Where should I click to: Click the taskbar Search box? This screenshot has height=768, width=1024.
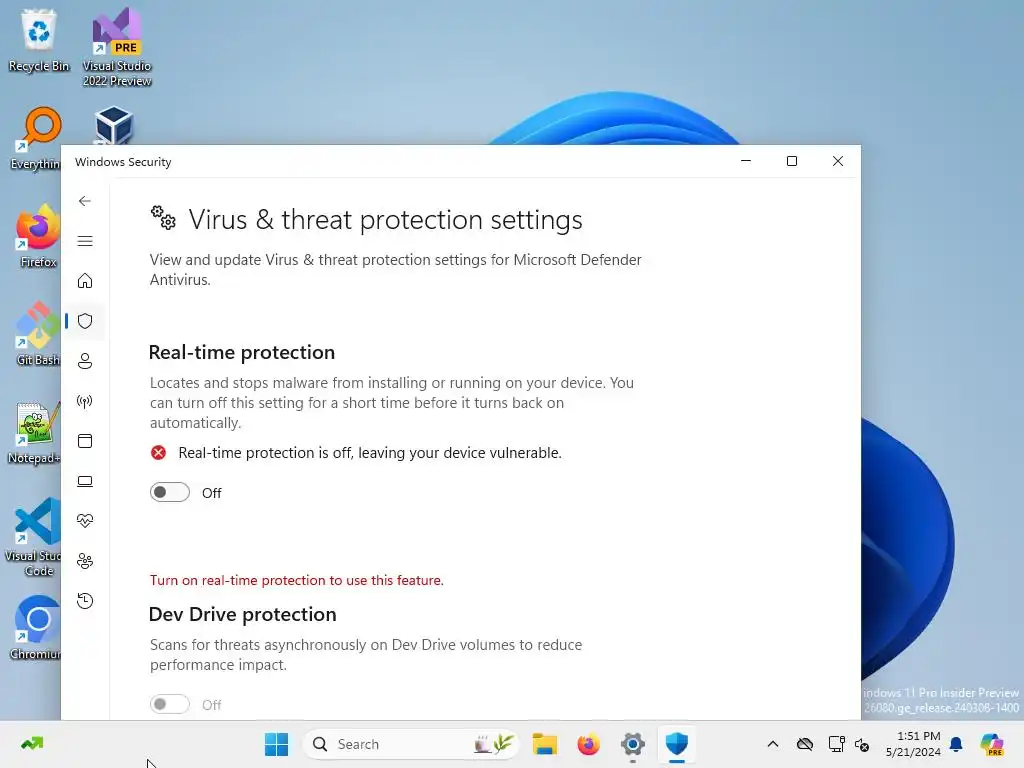pos(411,744)
